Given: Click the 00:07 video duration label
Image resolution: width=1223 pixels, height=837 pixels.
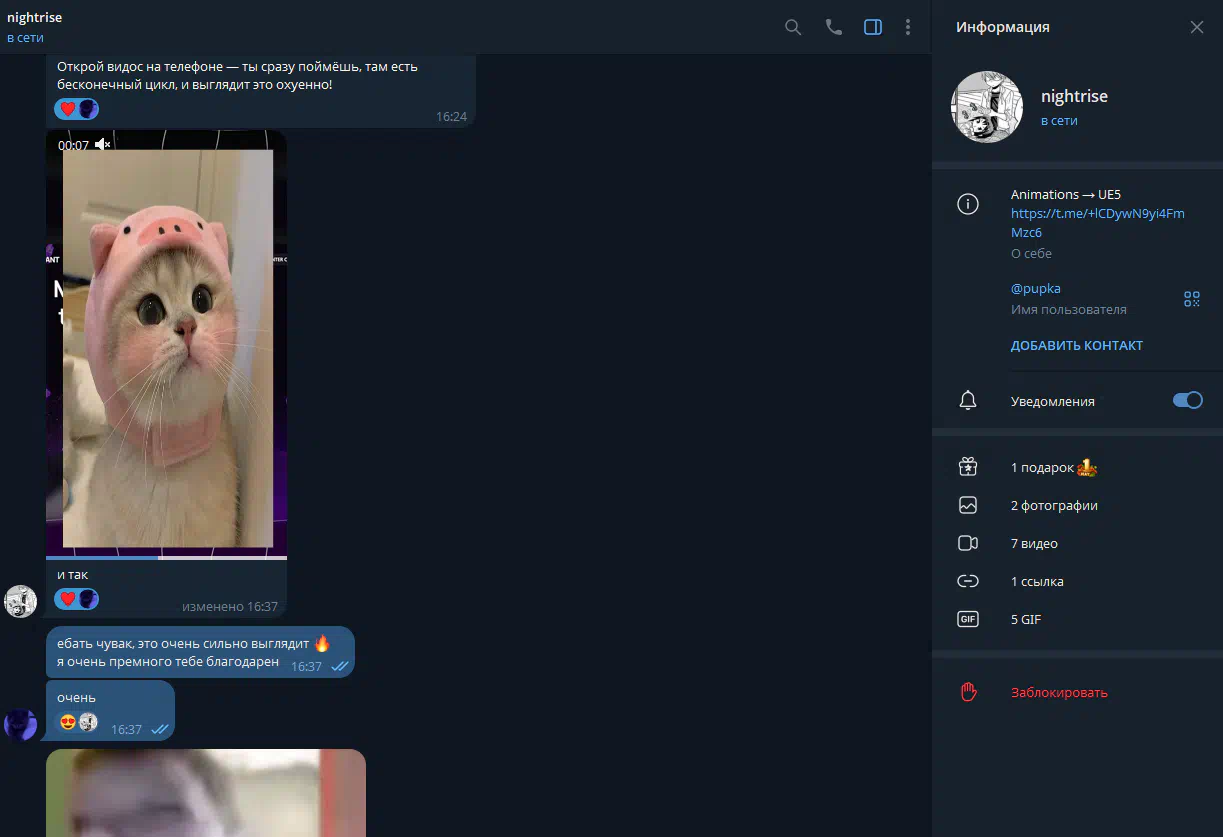Looking at the screenshot, I should 74,145.
